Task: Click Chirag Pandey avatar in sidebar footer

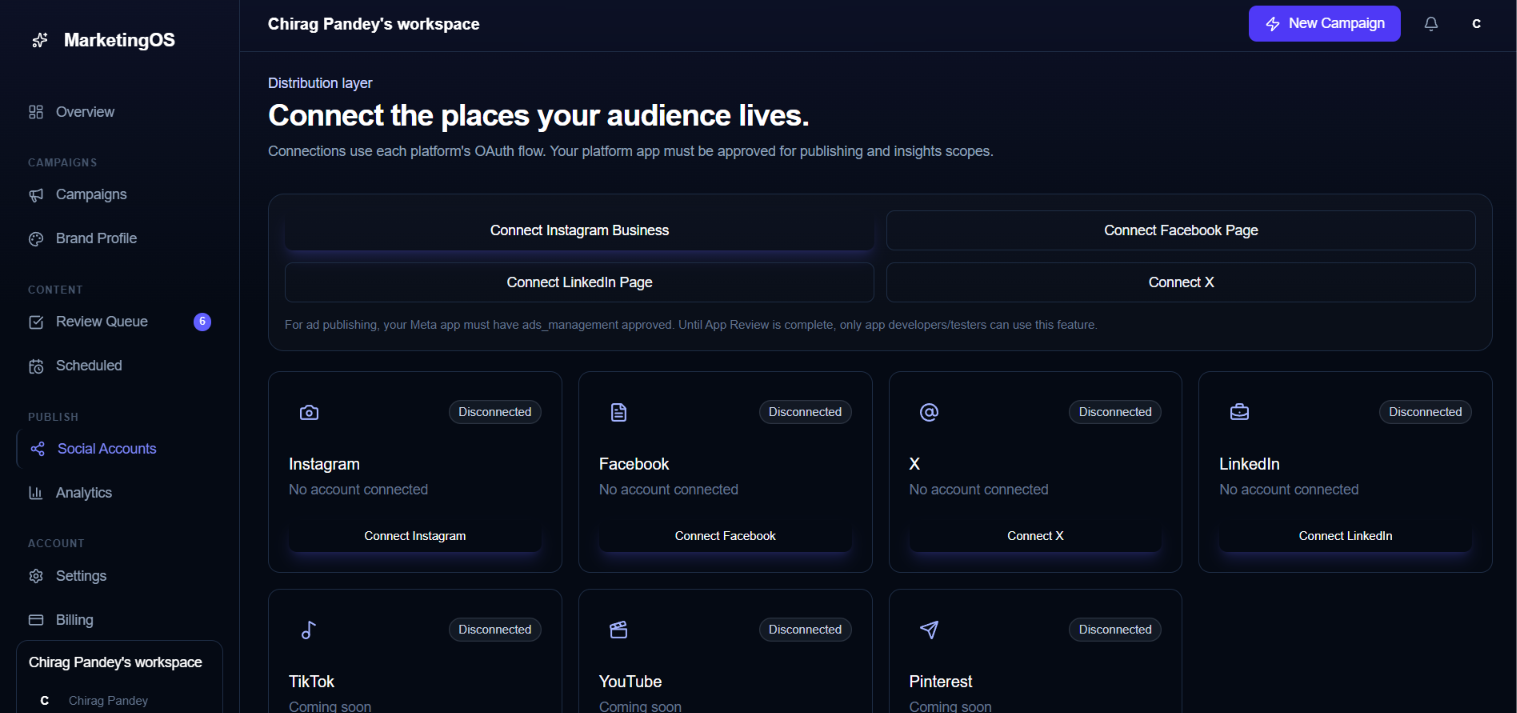Action: click(x=44, y=701)
